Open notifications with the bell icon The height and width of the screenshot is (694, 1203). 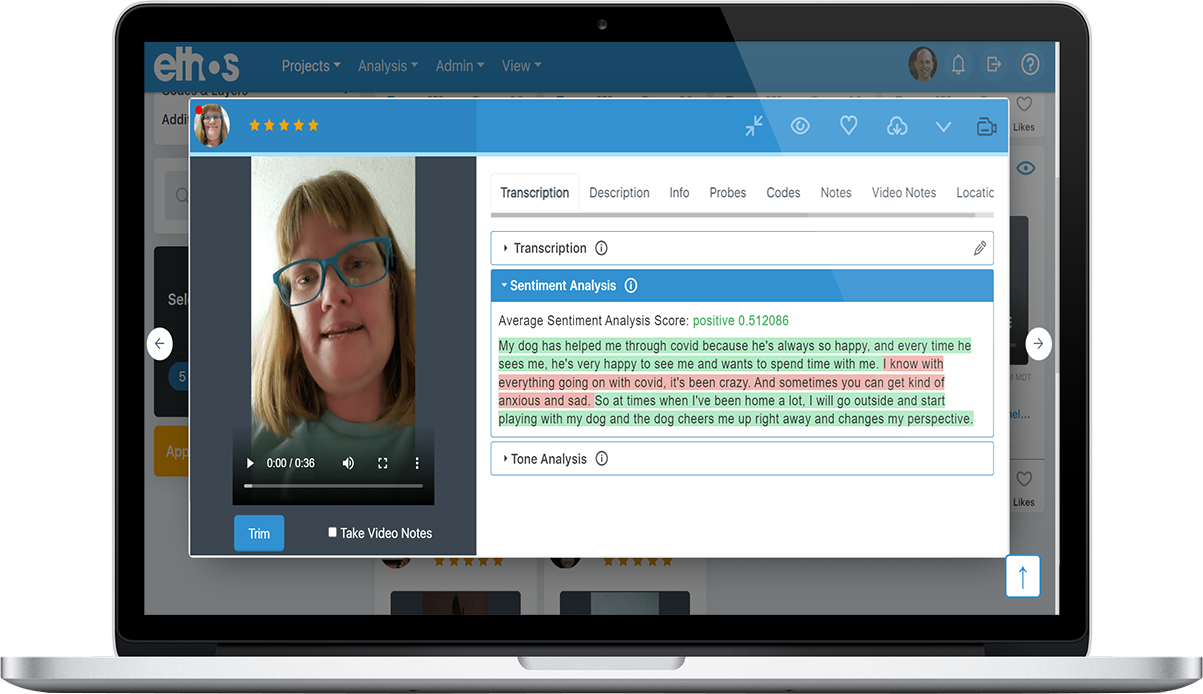click(x=958, y=64)
